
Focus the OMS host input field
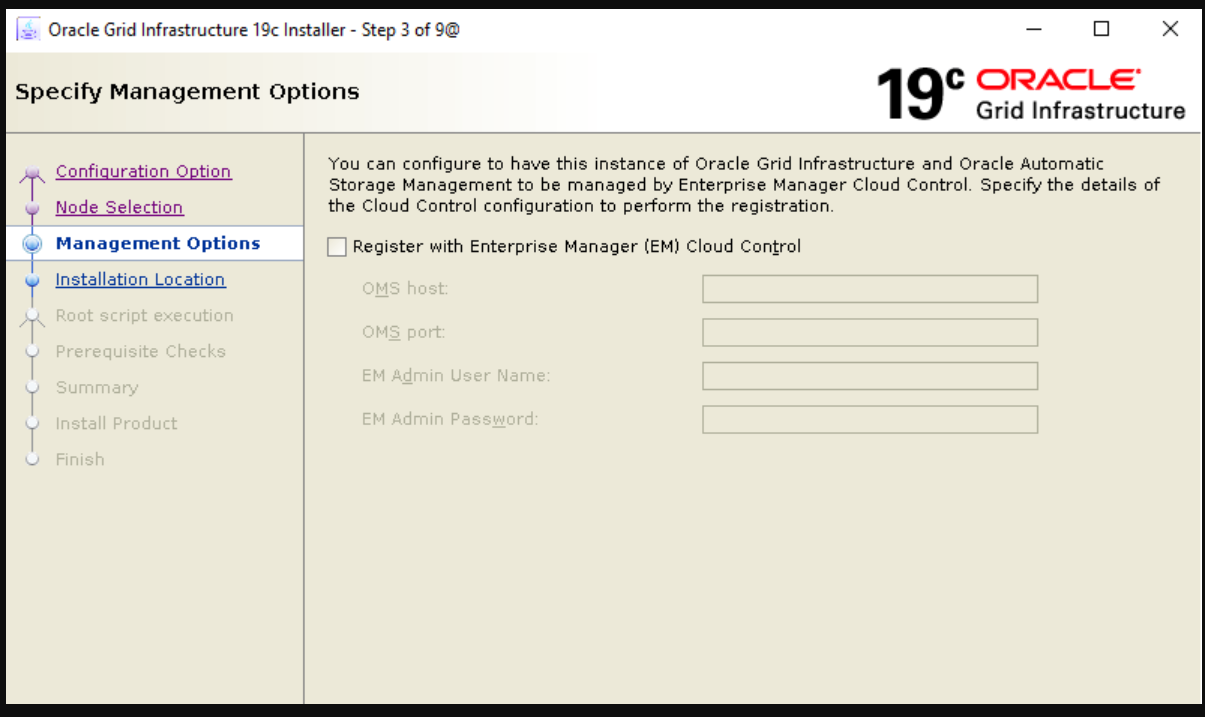[x=870, y=289]
